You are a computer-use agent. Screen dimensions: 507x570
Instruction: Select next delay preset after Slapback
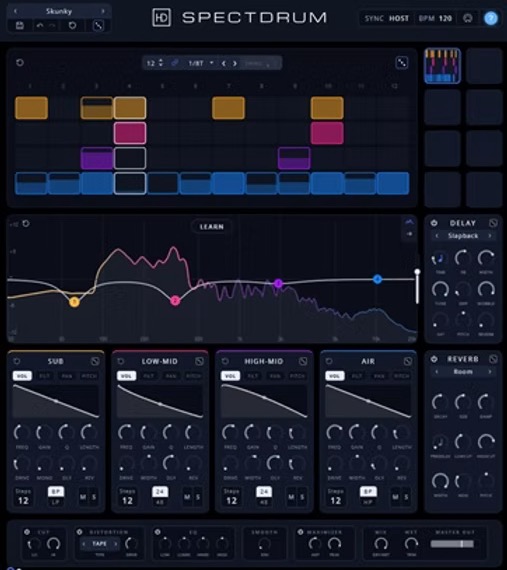[490, 236]
